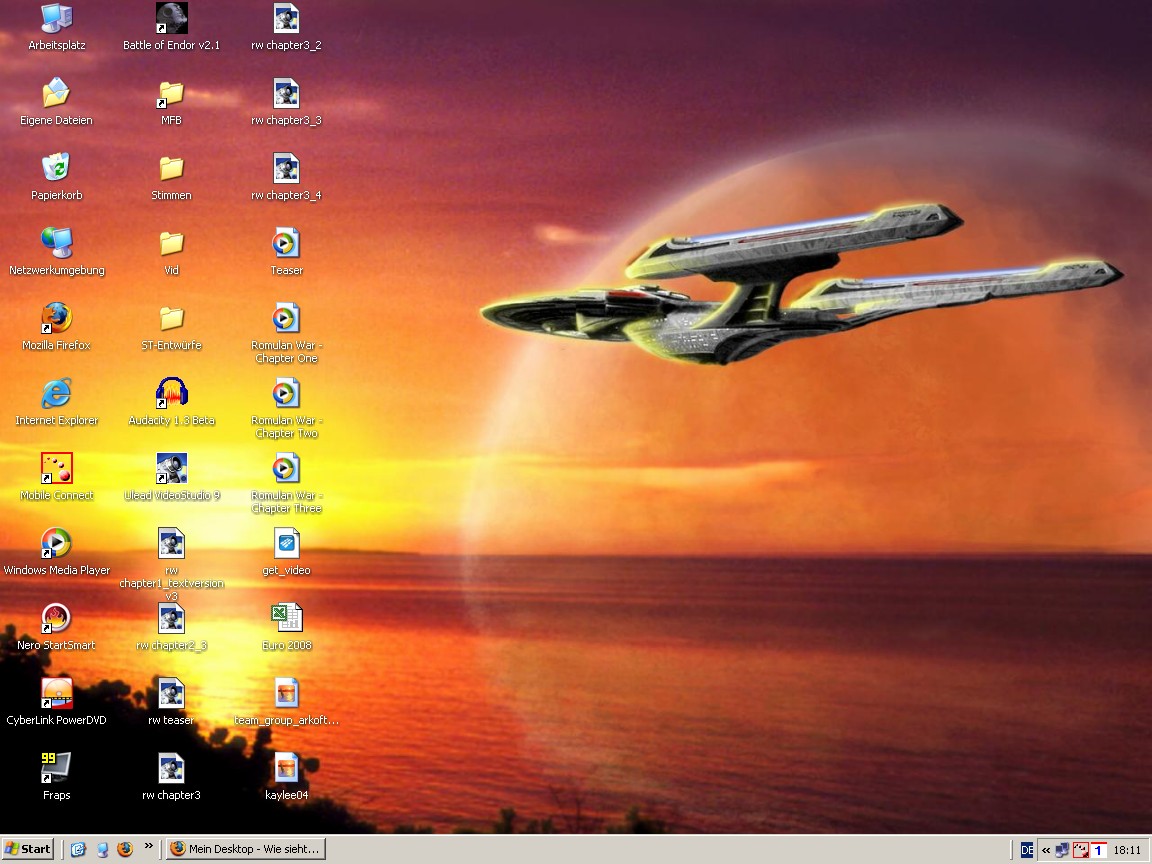This screenshot has height=864, width=1152.
Task: Select the Audacity 1.3 Beta icon
Action: [x=172, y=394]
